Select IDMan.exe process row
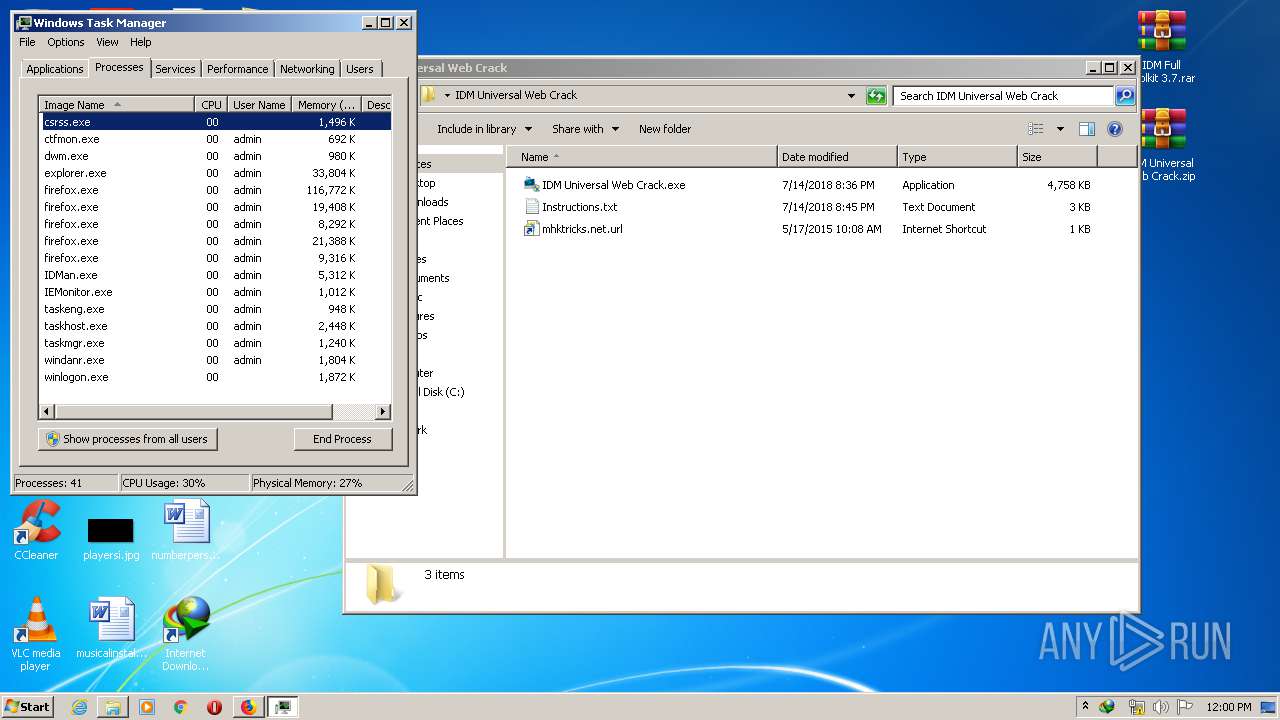Viewport: 1280px width, 720px height. click(x=215, y=275)
